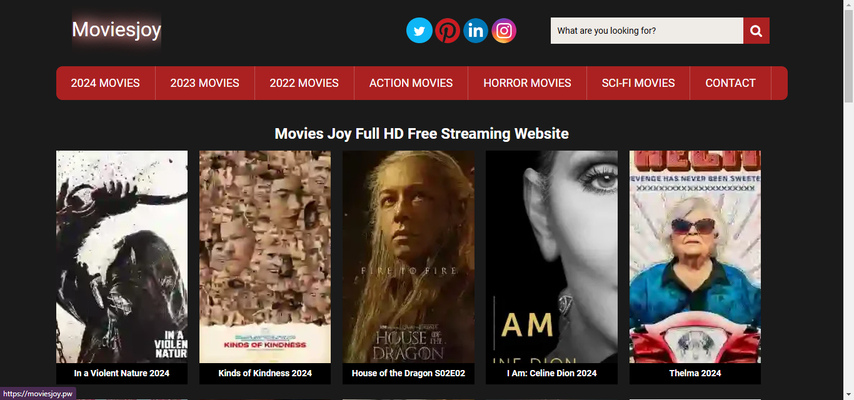Viewport: 854px width, 400px height.
Task: Open the Thelma poster
Action: [x=695, y=257]
